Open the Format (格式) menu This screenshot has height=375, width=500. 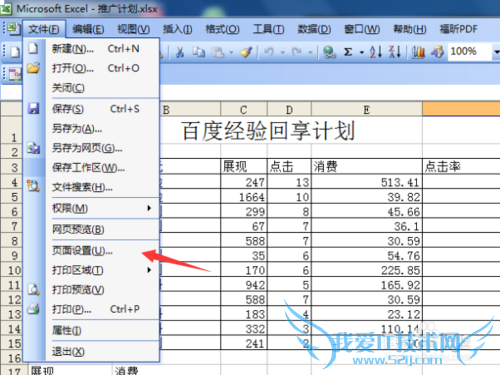pyautogui.click(x=222, y=29)
